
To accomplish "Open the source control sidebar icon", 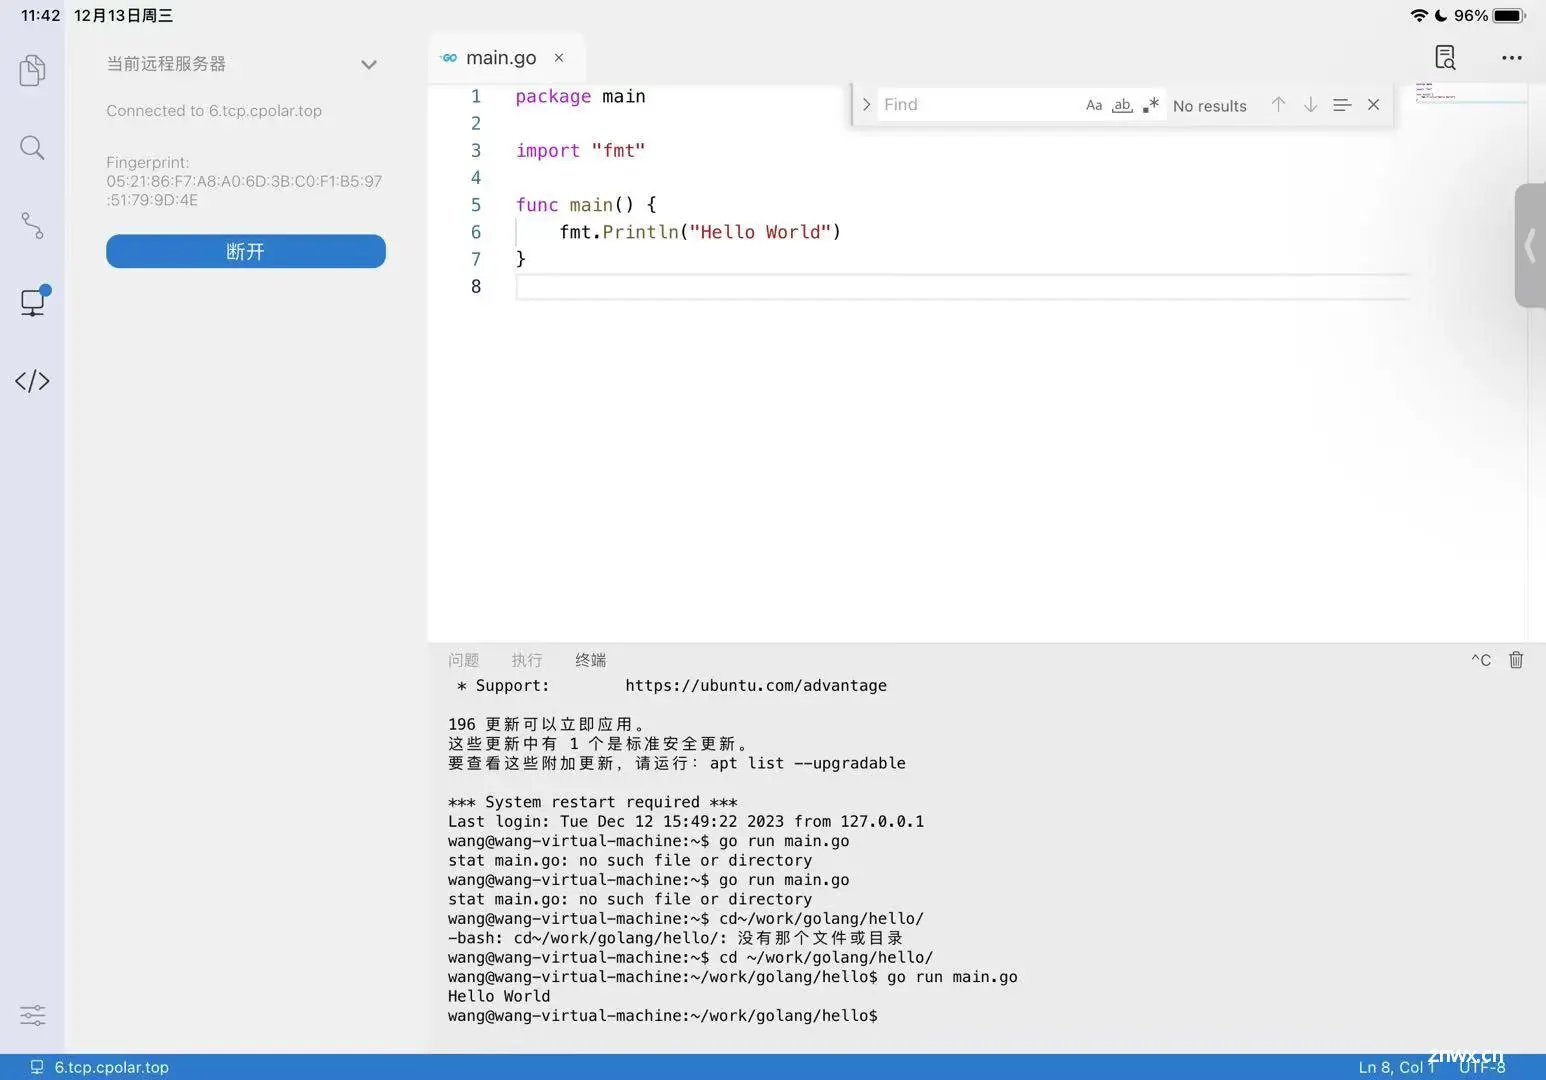I will tap(32, 225).
